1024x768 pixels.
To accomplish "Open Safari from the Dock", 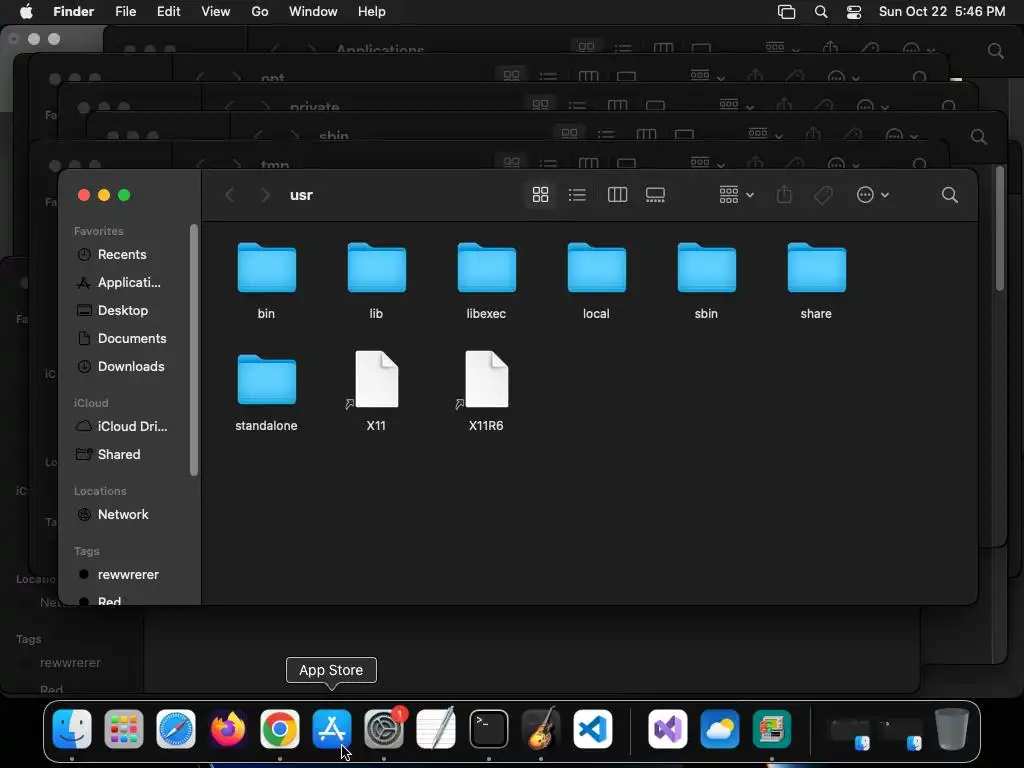I will (176, 729).
